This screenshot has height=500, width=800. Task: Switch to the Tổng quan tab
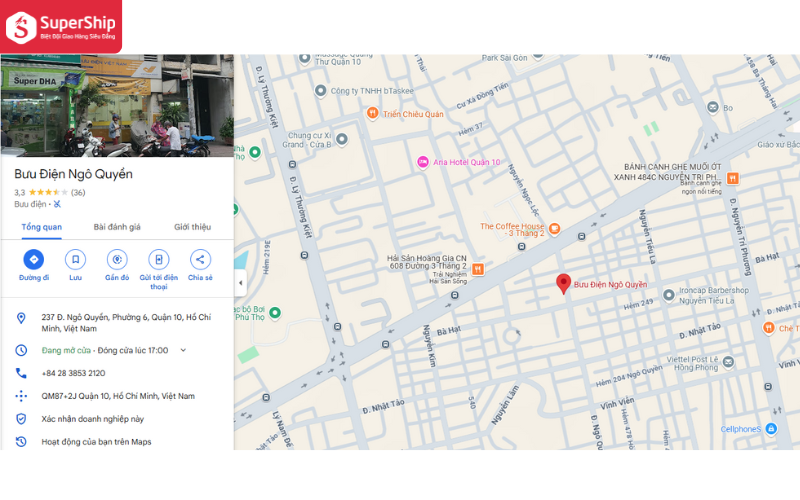(x=41, y=227)
